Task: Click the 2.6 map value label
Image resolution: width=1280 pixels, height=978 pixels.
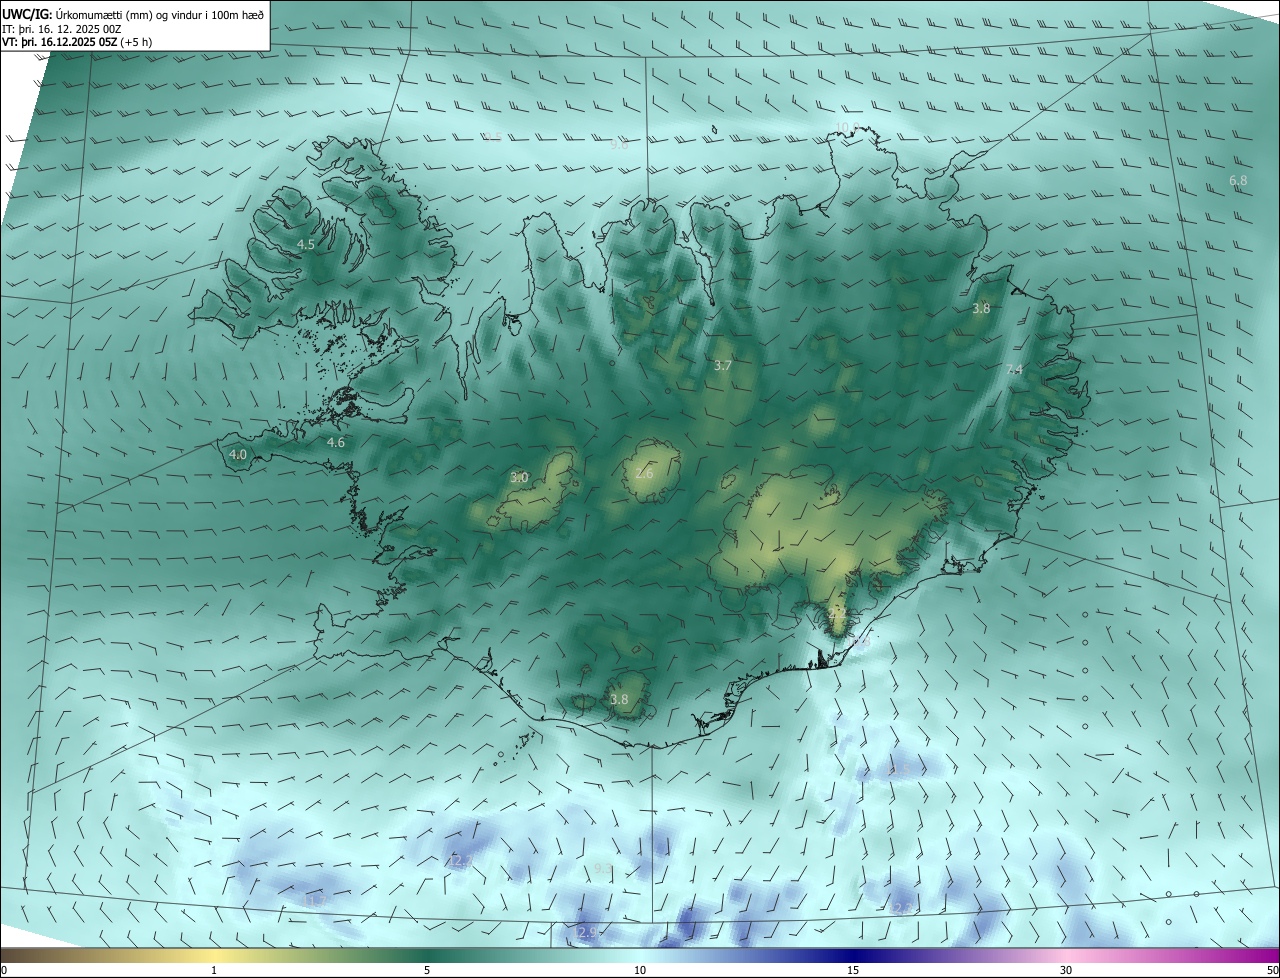Action: (644, 473)
